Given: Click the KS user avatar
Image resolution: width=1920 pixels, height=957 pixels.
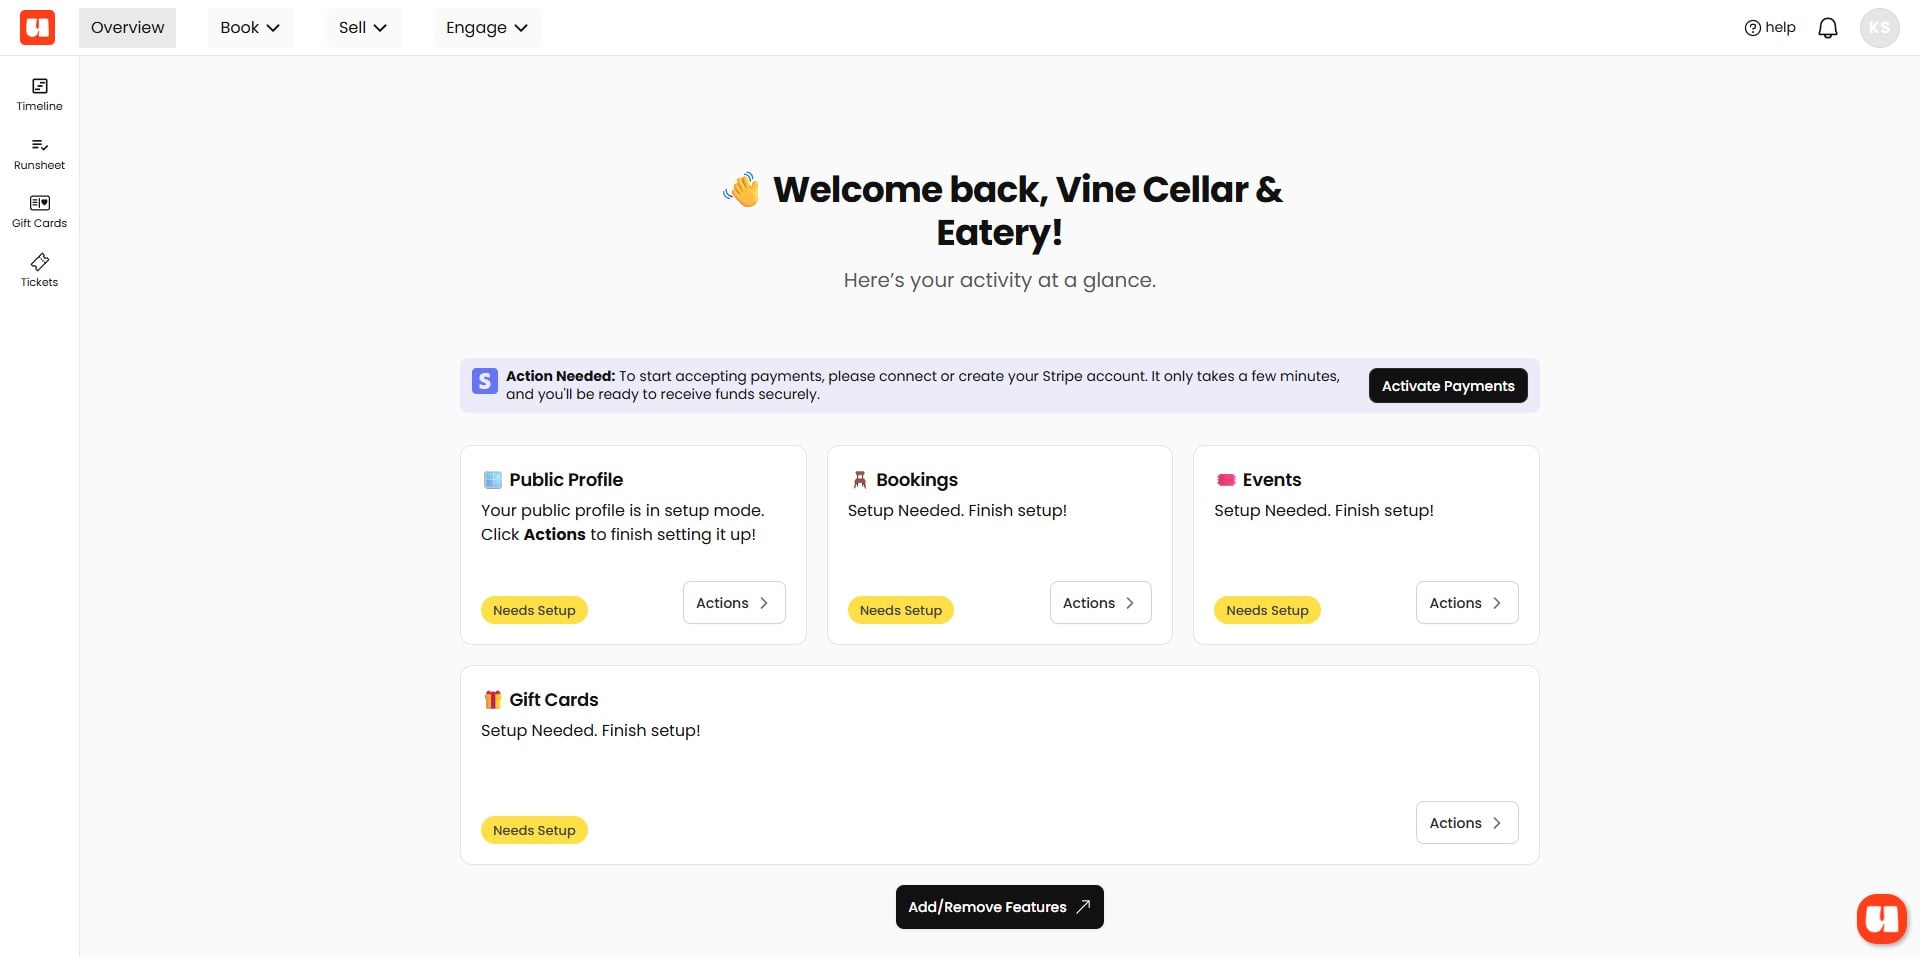Looking at the screenshot, I should [1879, 28].
